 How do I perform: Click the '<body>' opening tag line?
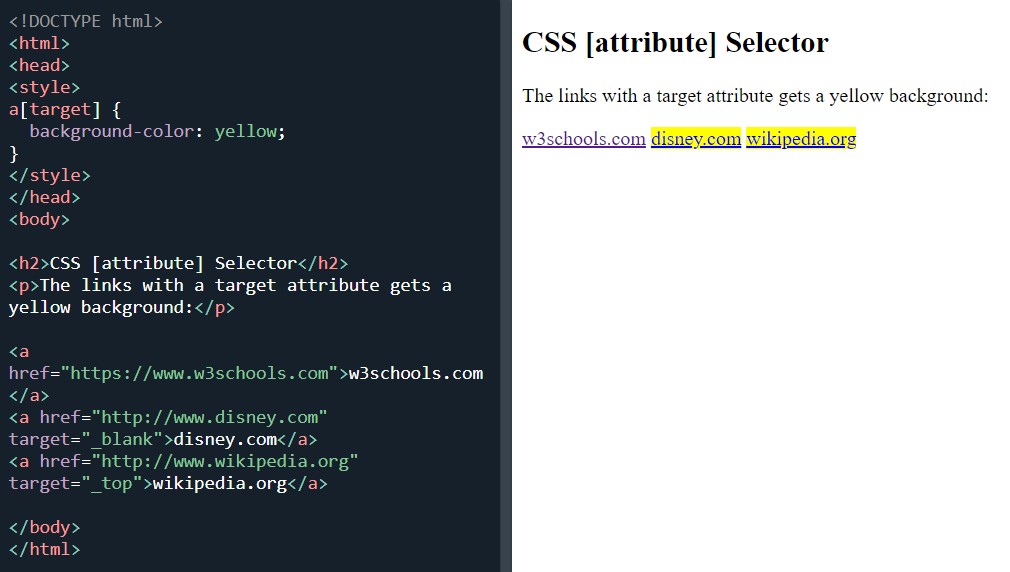click(x=39, y=220)
